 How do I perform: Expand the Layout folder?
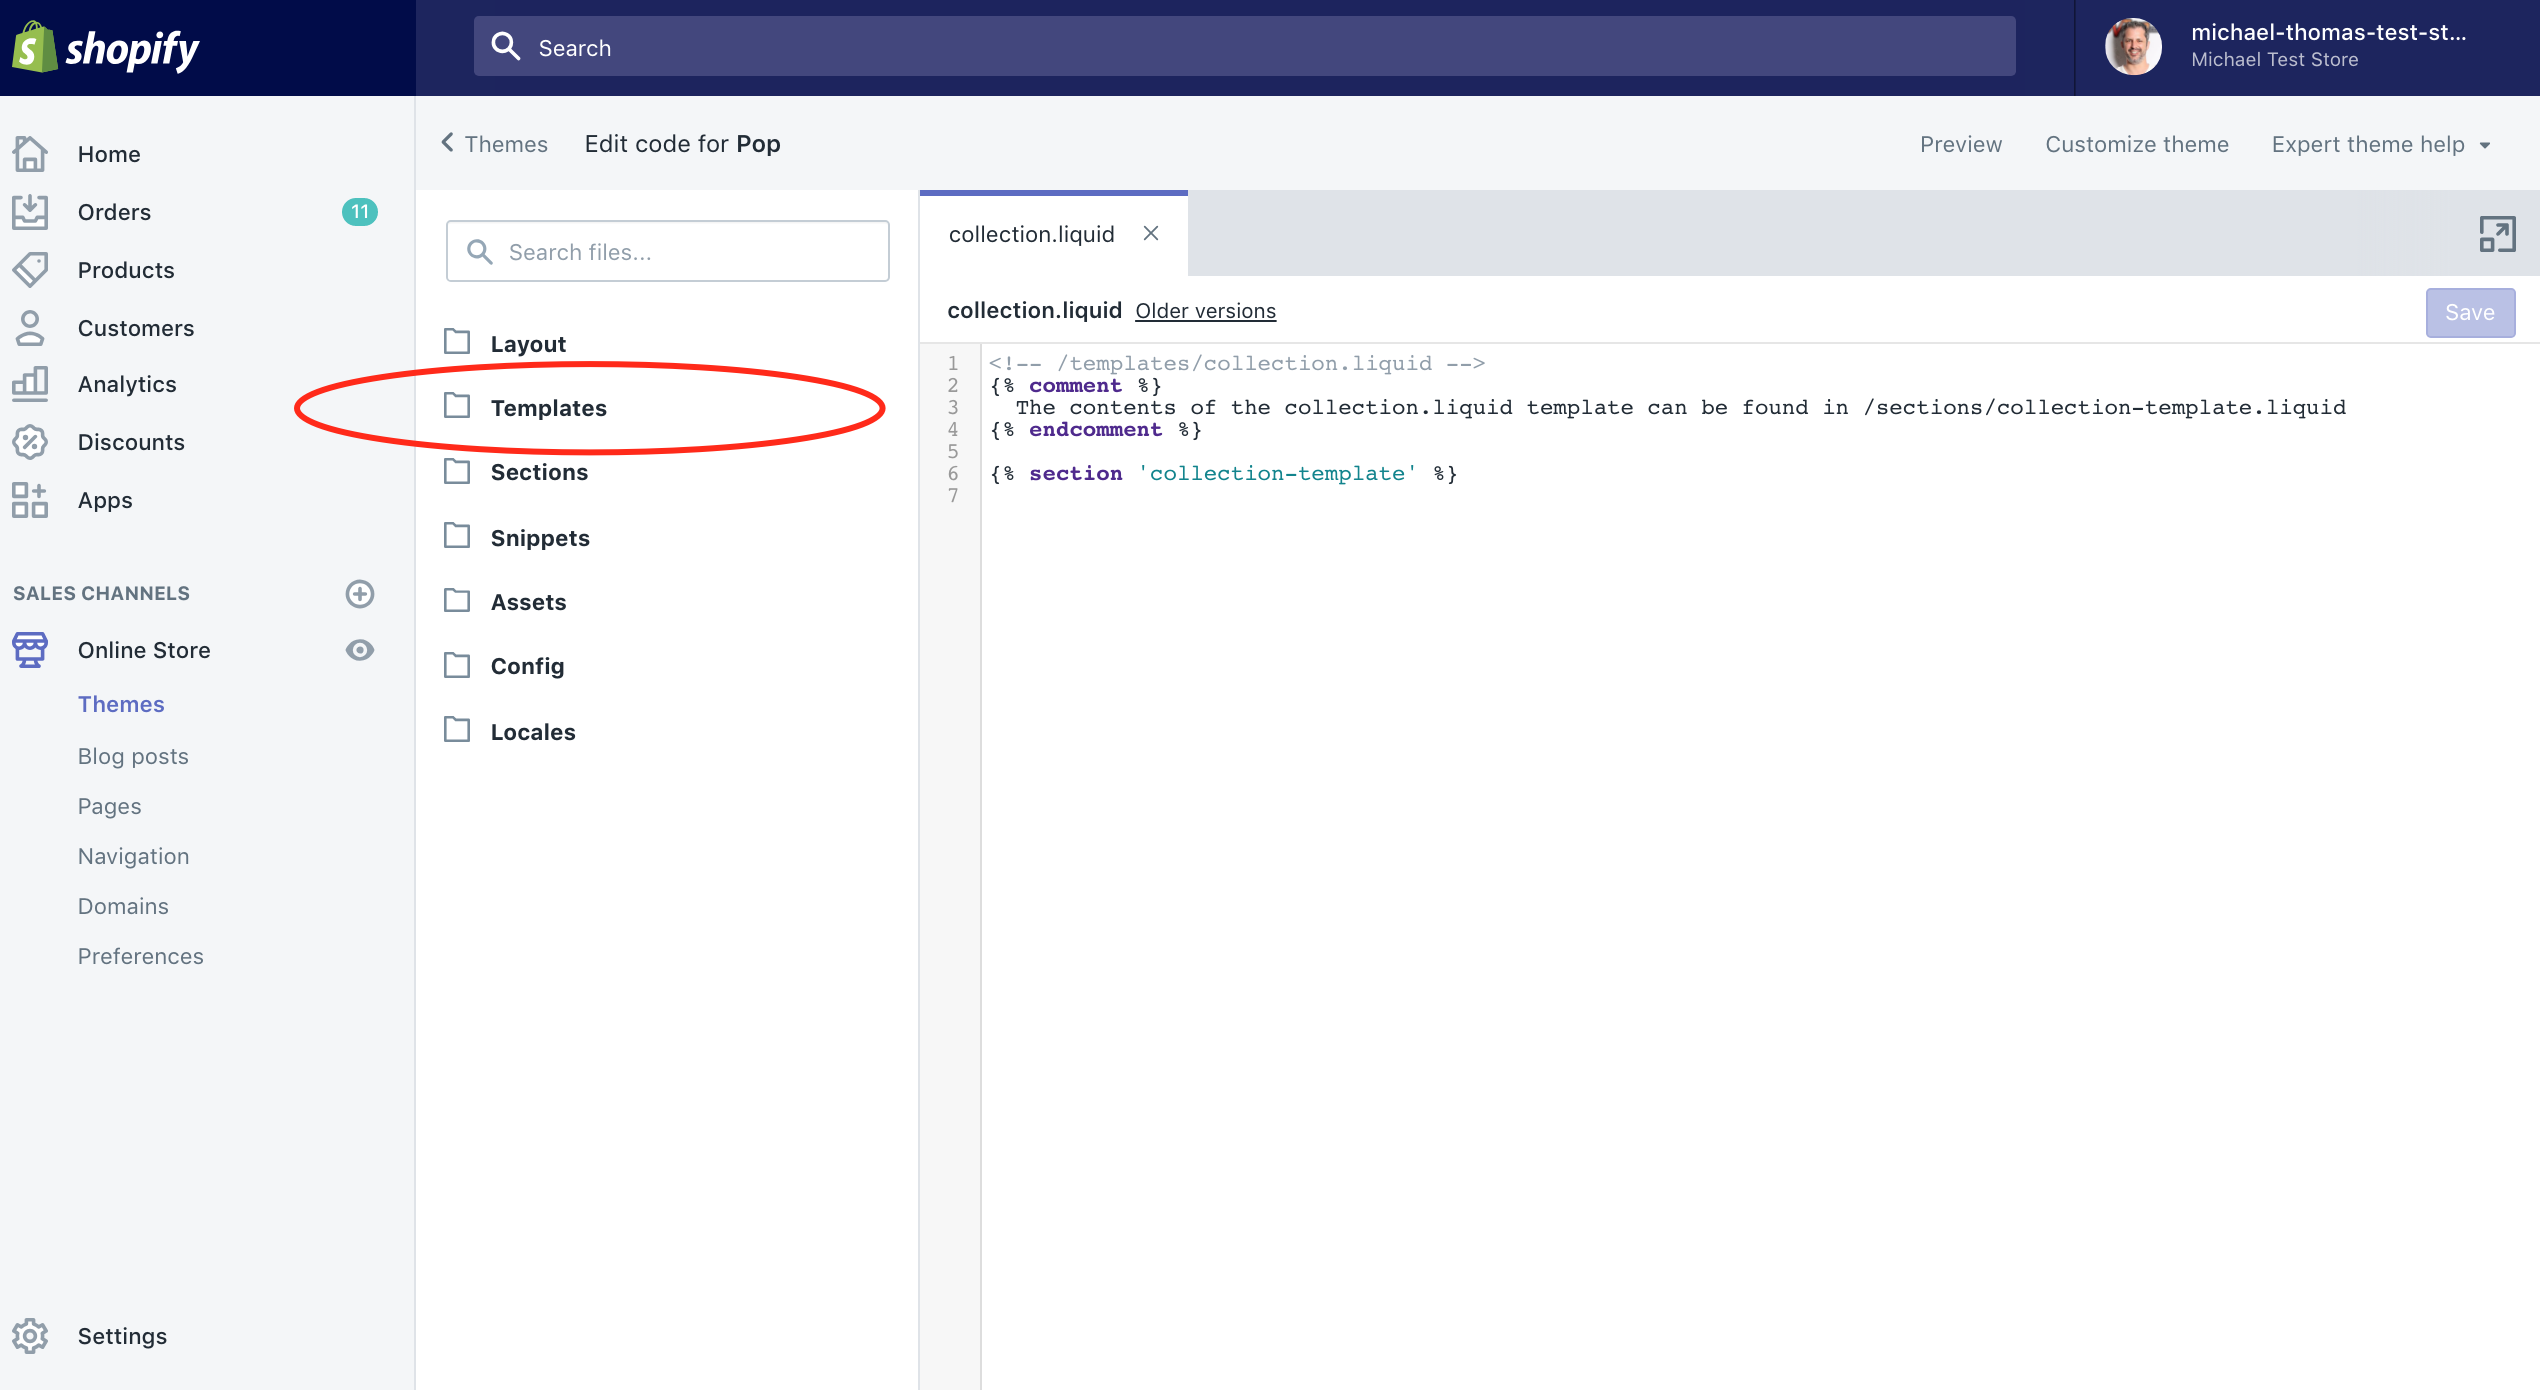[x=528, y=344]
